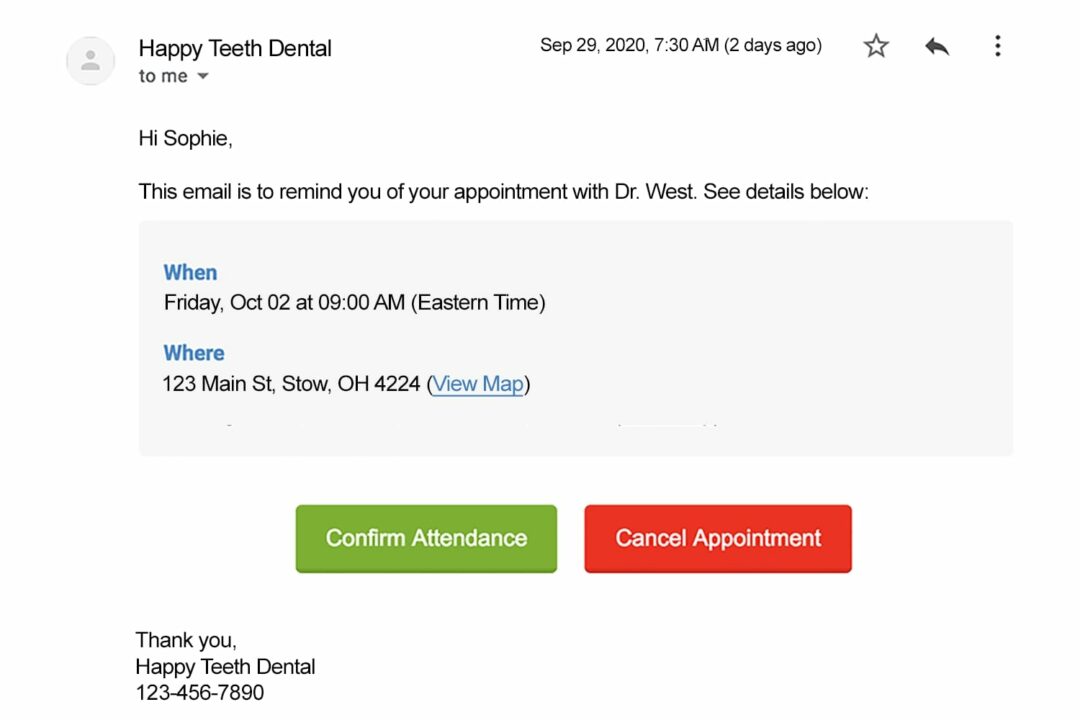
Task: Expand the 'to me' recipient details
Action: click(174, 76)
